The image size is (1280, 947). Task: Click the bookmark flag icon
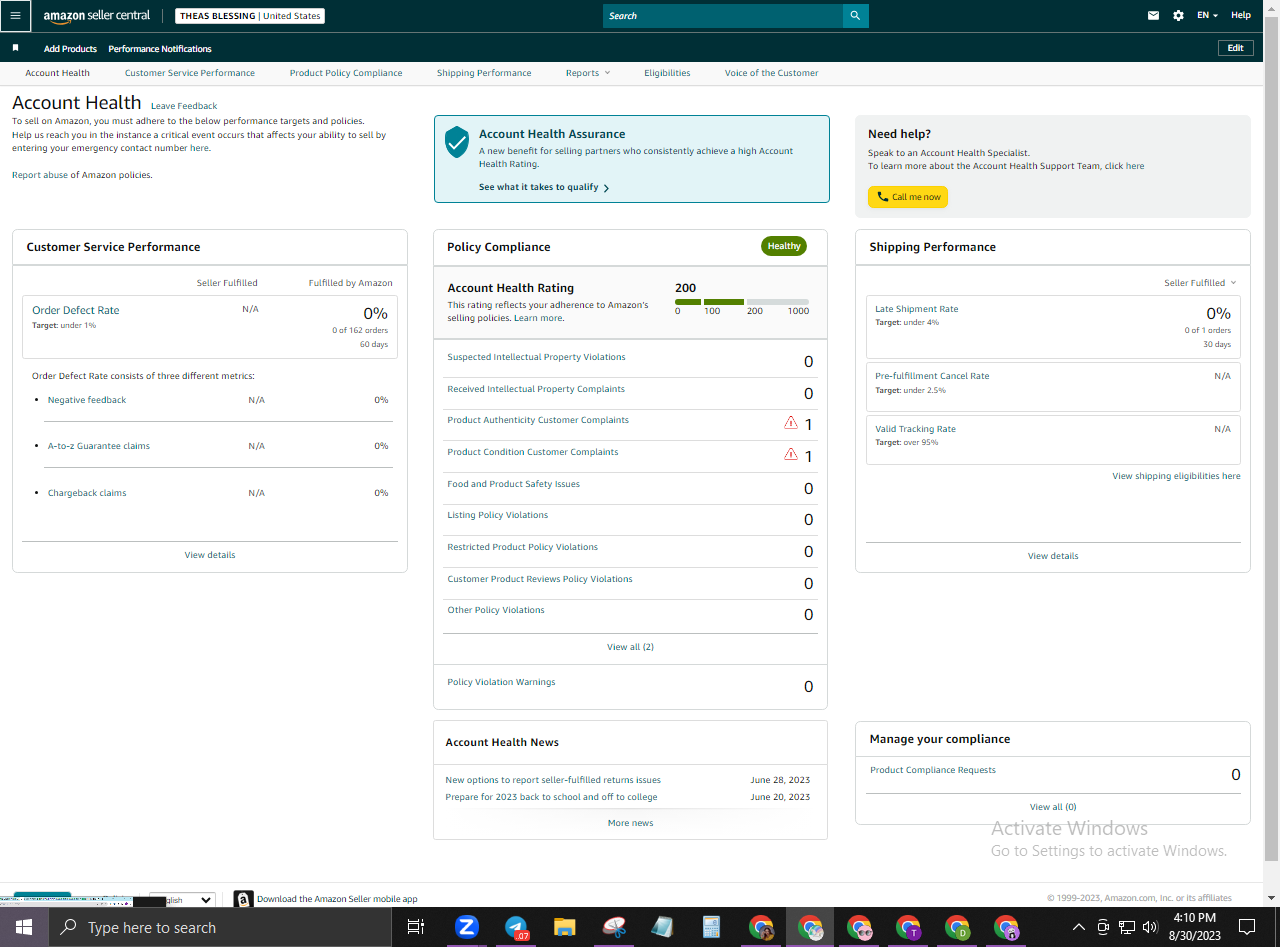point(15,48)
